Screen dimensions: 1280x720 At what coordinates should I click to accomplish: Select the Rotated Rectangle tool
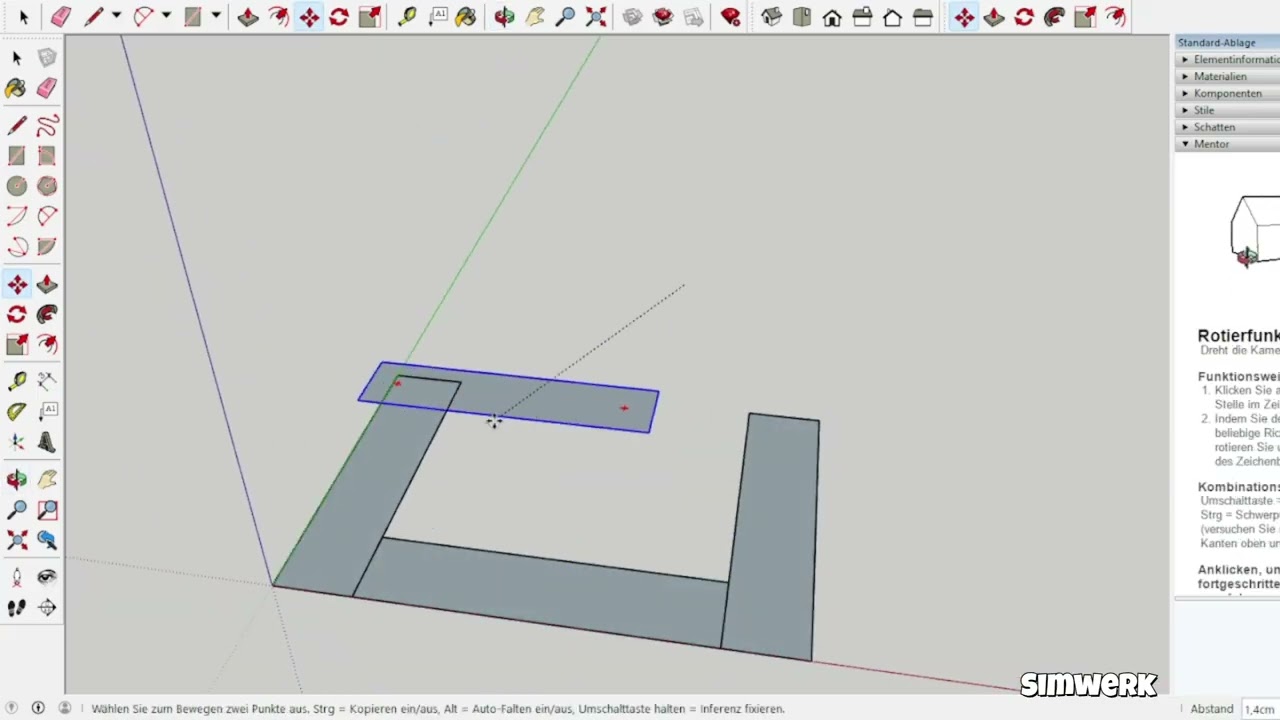coord(47,156)
